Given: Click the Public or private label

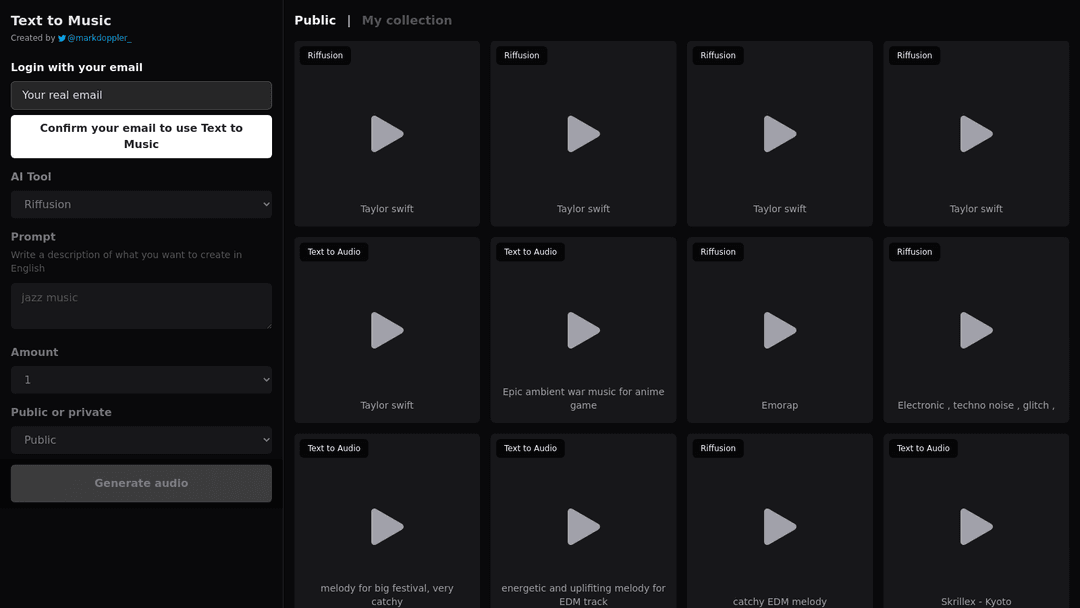Looking at the screenshot, I should pos(61,412).
